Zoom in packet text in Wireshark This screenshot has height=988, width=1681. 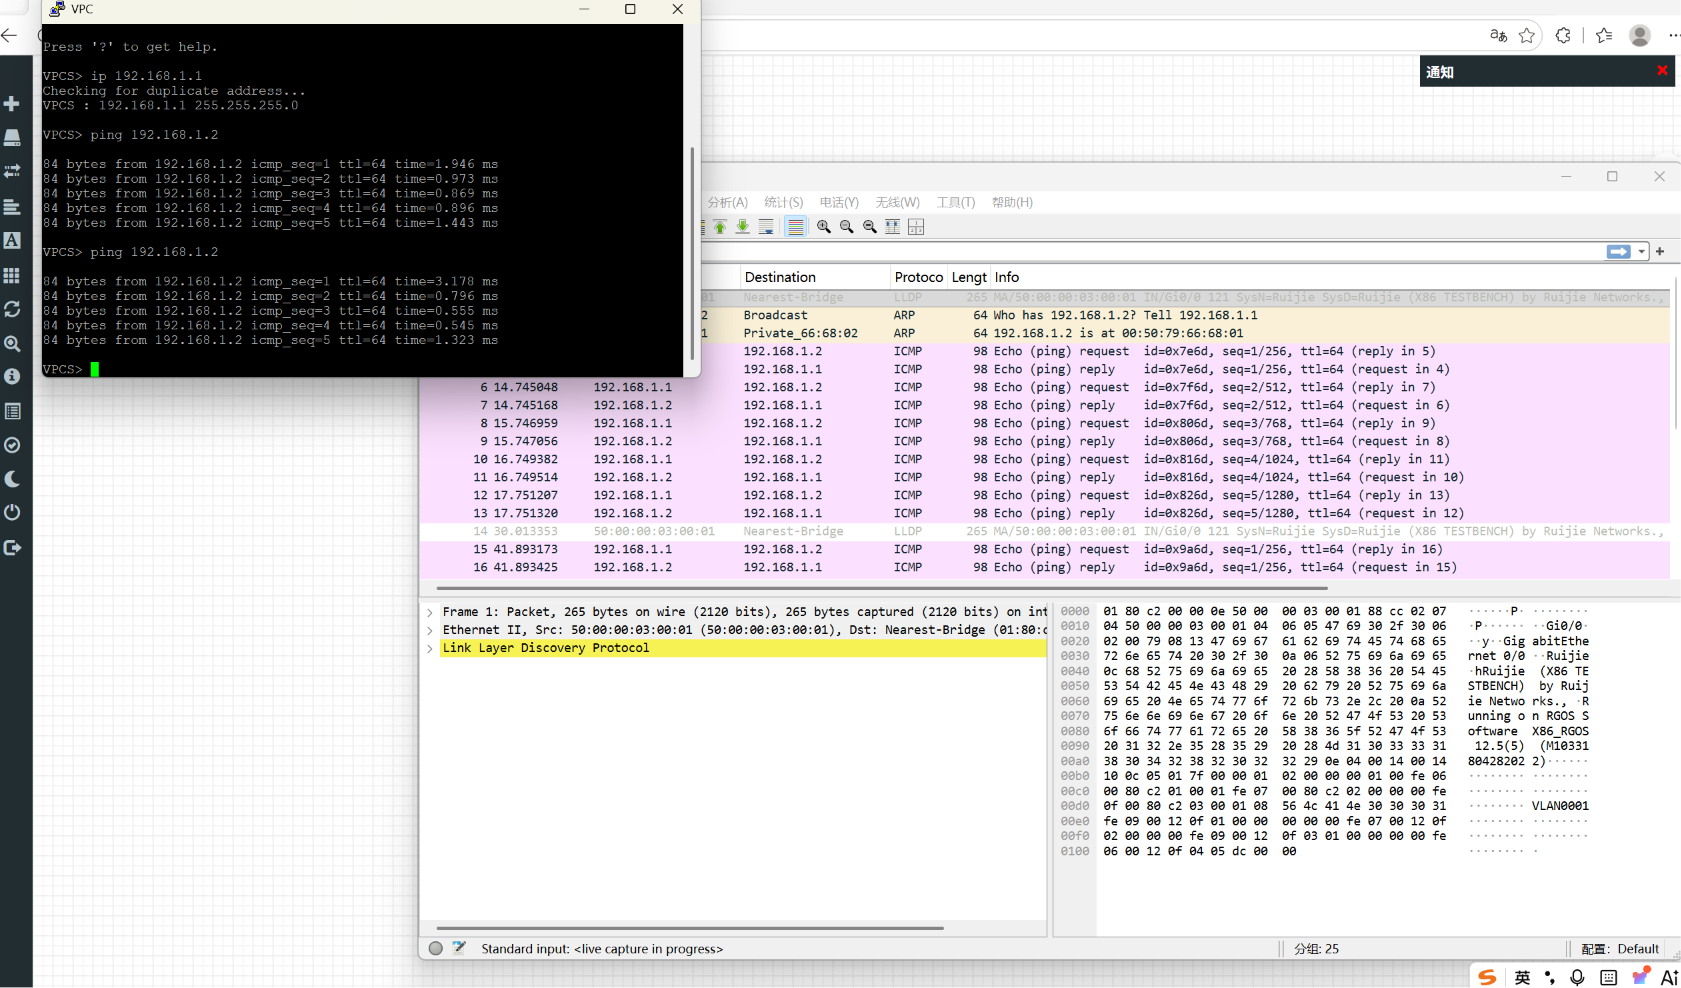click(824, 227)
